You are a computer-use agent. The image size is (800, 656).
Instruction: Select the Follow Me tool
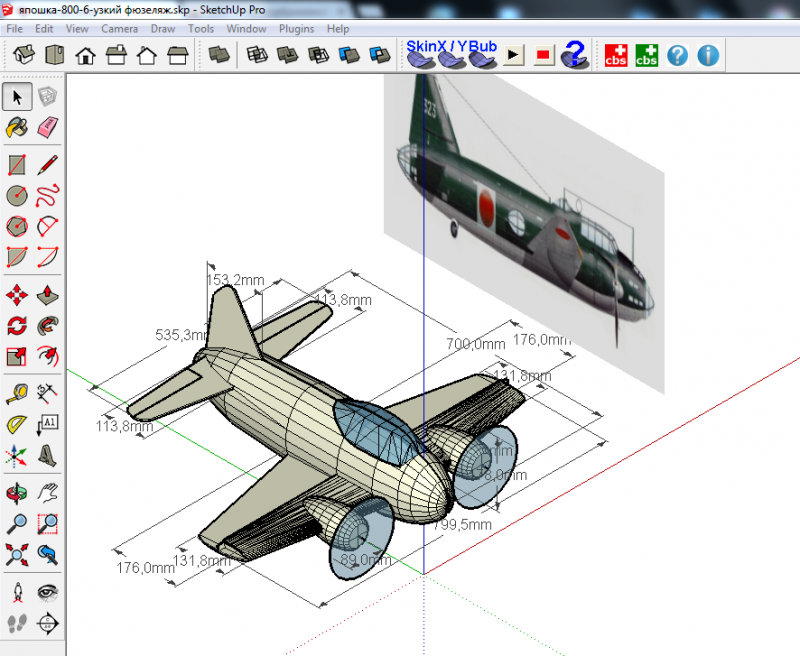pyautogui.click(x=47, y=326)
